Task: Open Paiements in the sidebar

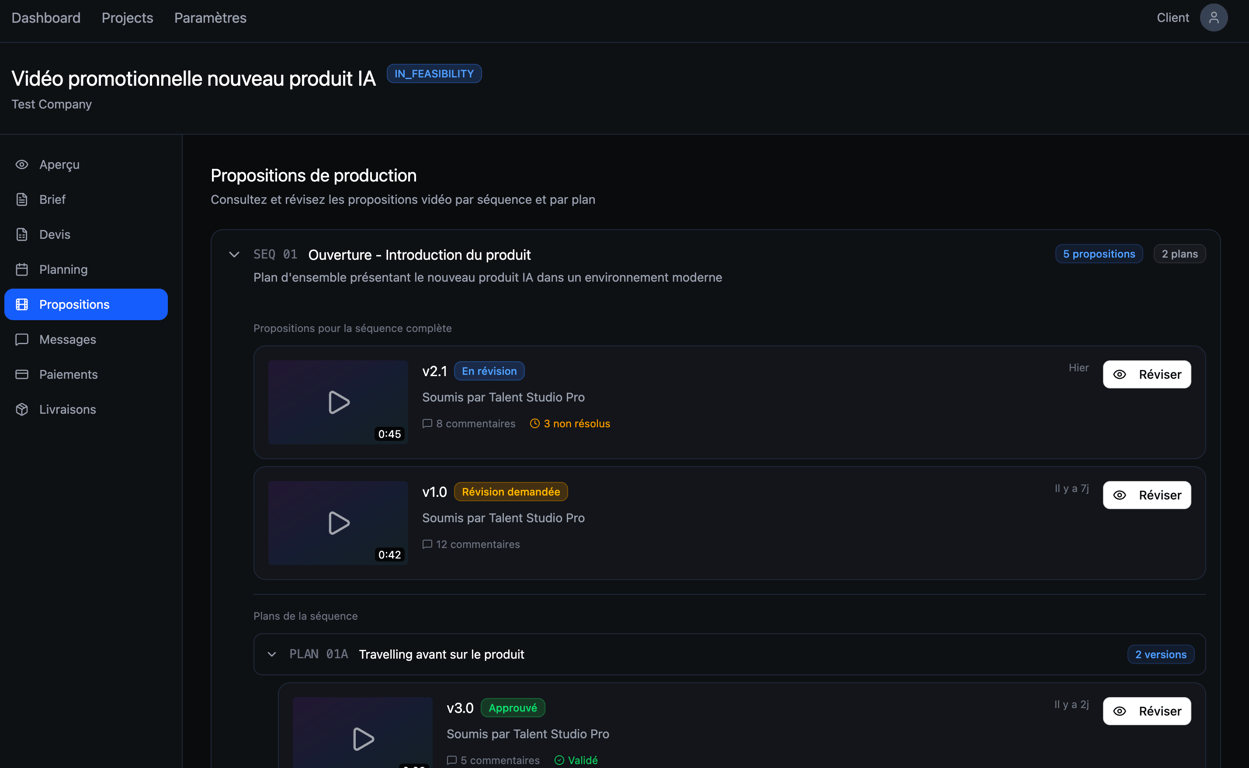Action: 86,374
